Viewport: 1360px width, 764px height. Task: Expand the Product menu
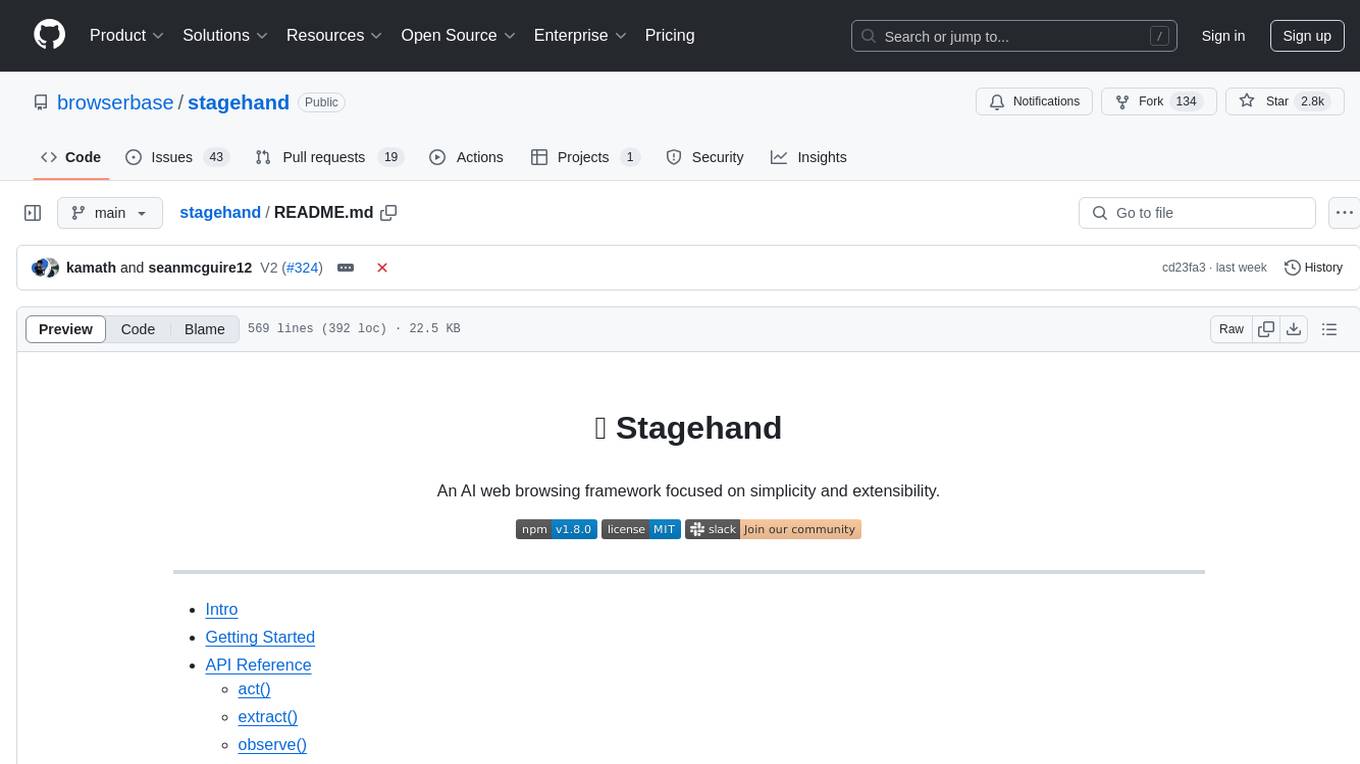[127, 35]
